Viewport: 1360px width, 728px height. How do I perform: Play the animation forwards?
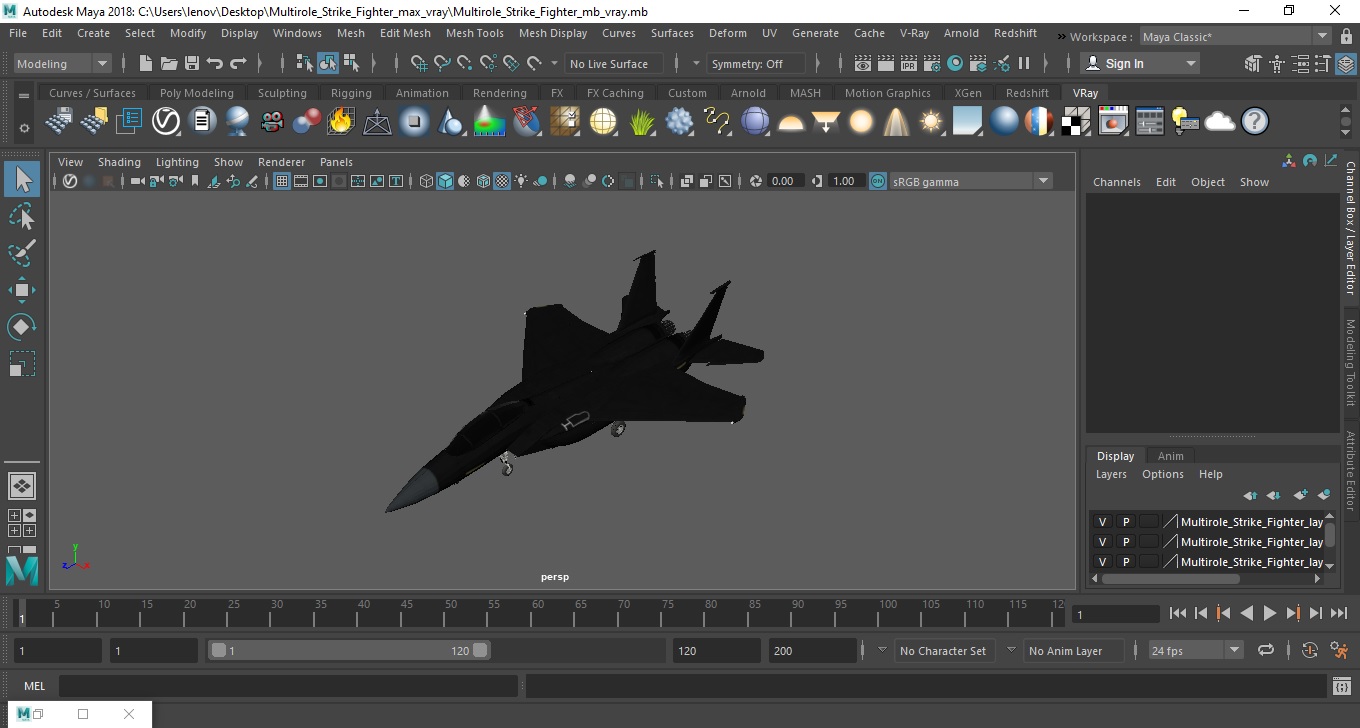pyautogui.click(x=1269, y=613)
